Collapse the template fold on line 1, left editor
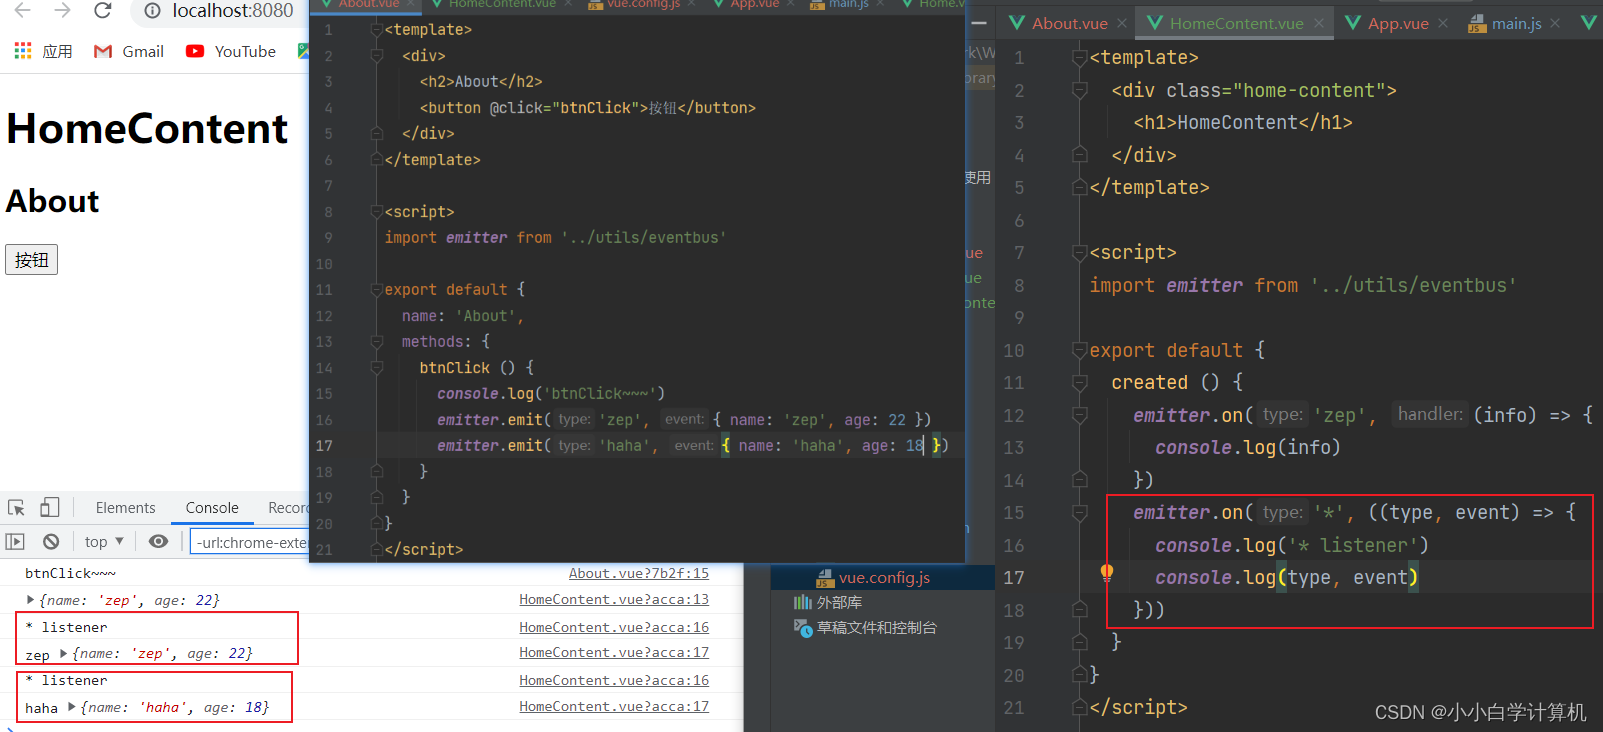Image resolution: width=1603 pixels, height=732 pixels. click(377, 30)
